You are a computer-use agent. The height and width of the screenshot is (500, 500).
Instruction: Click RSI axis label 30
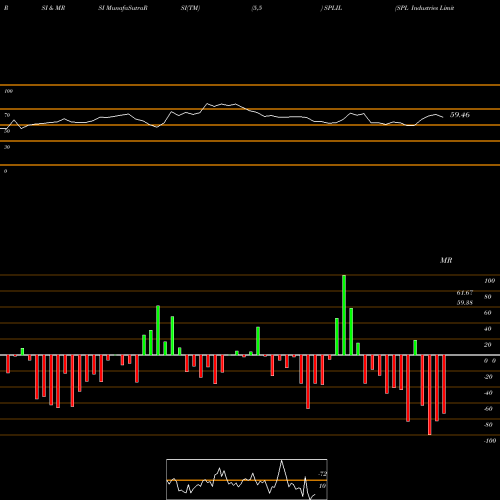coord(7,147)
